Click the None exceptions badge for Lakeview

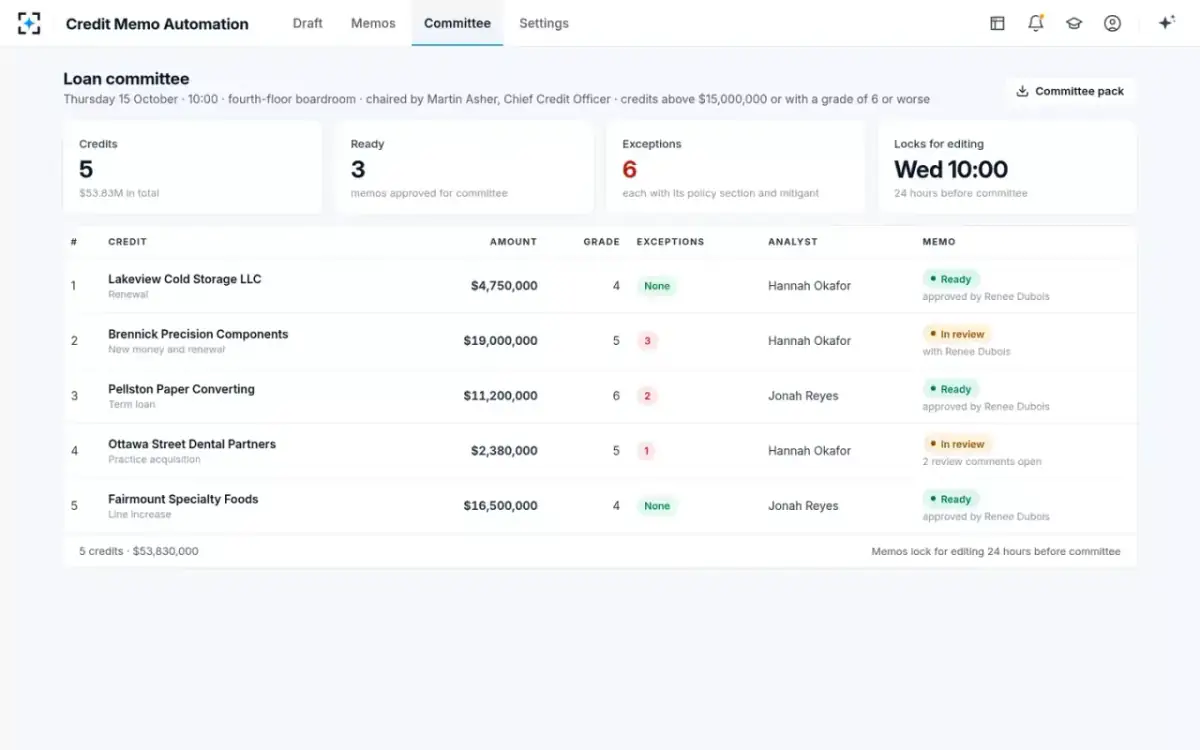pos(657,286)
